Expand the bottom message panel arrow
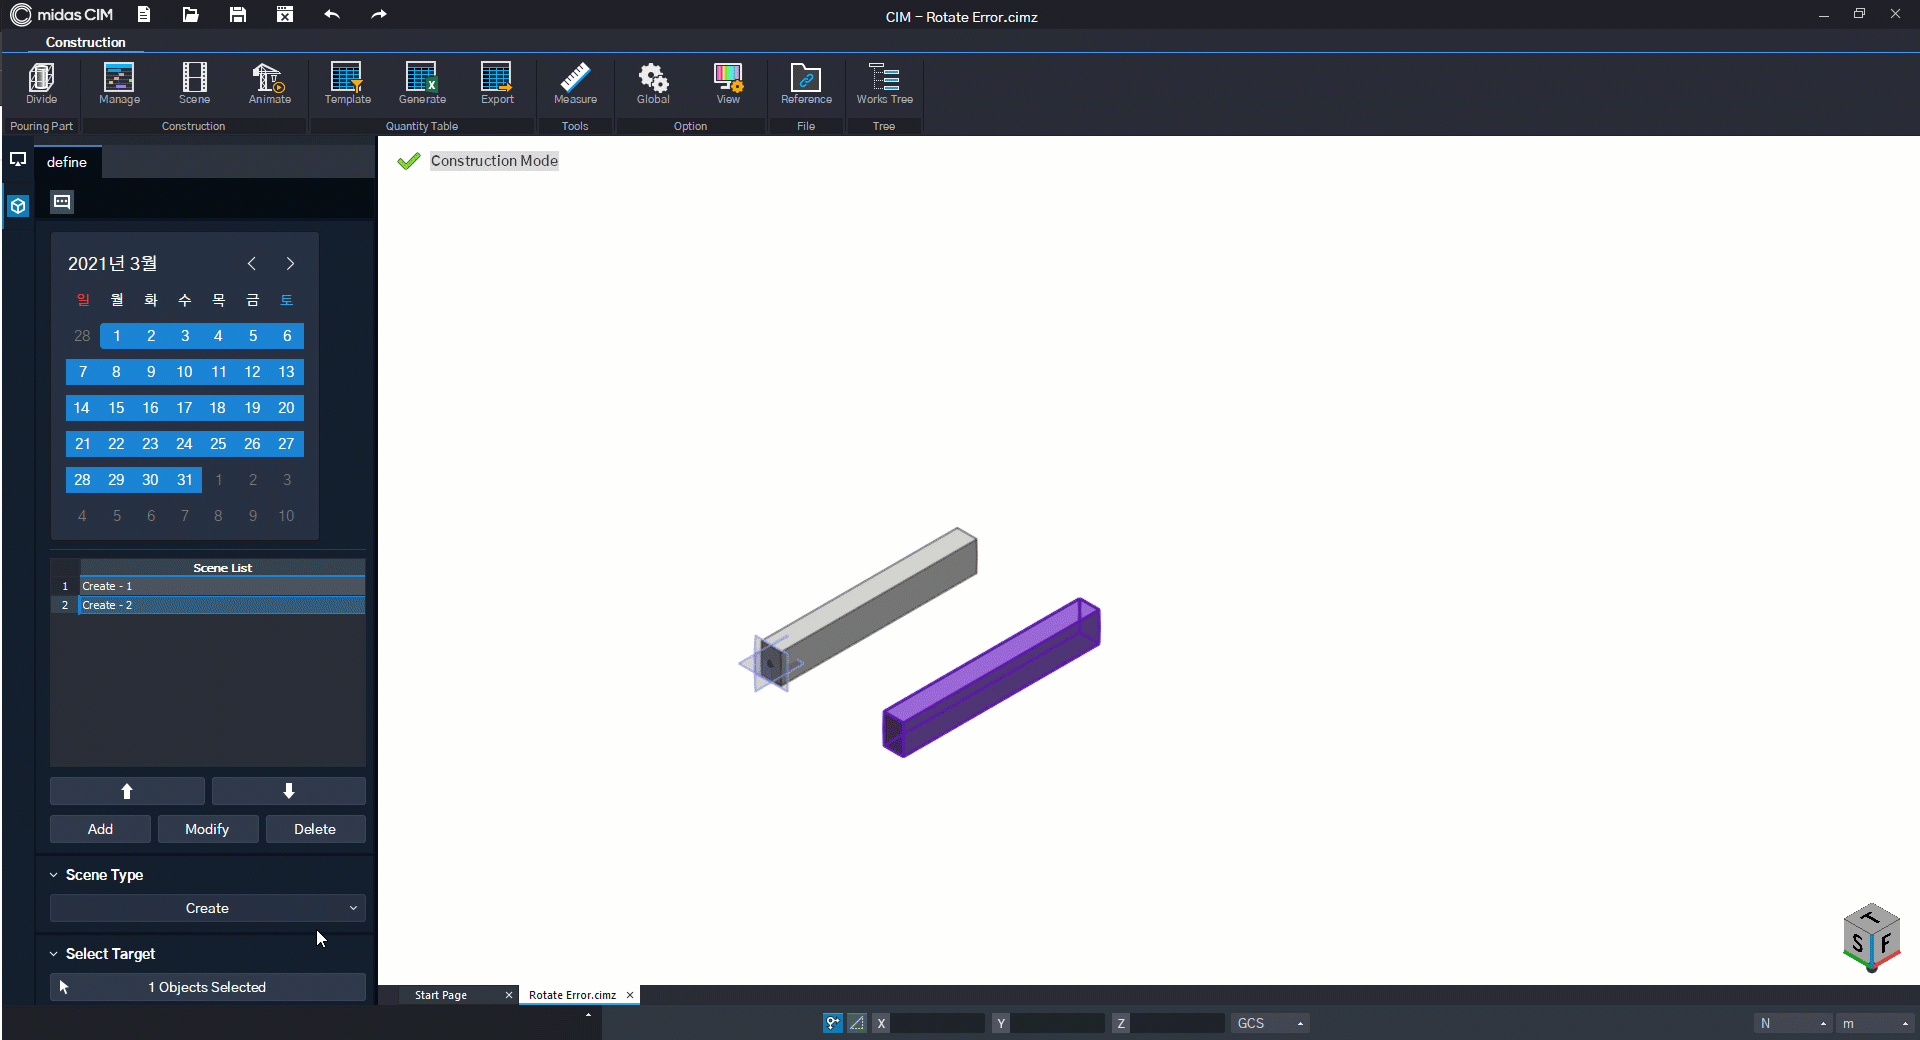 coord(588,1015)
